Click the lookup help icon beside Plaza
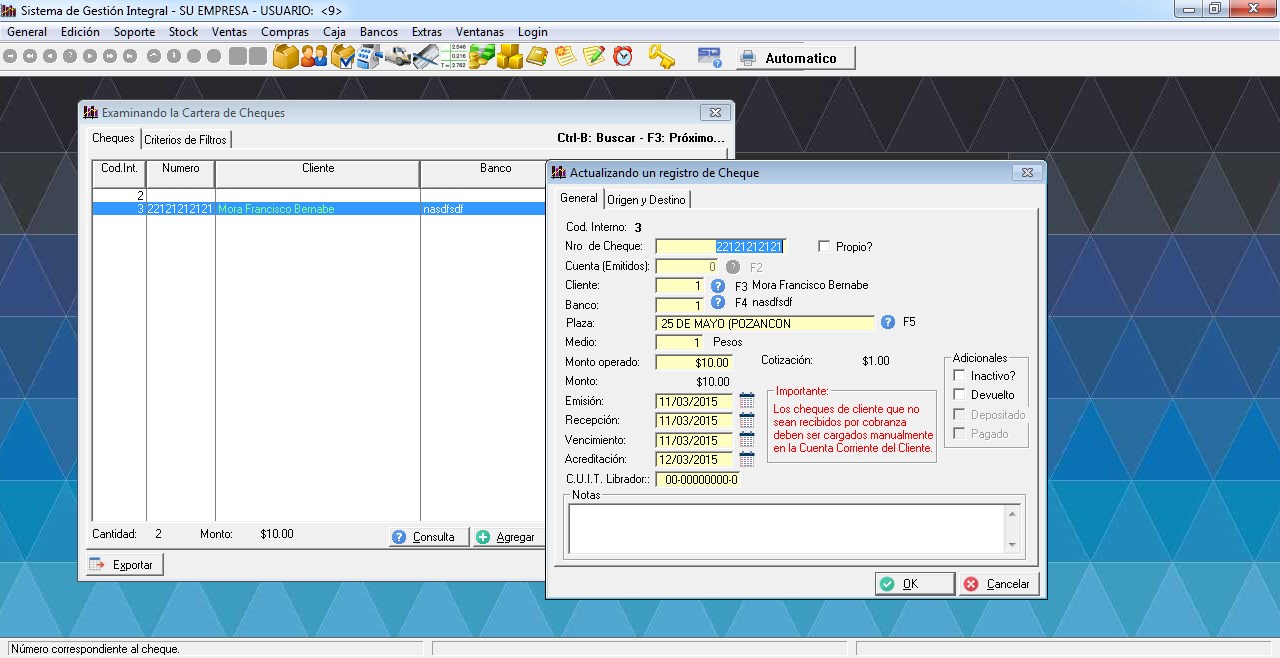Viewport: 1280px width, 658px height. 887,323
